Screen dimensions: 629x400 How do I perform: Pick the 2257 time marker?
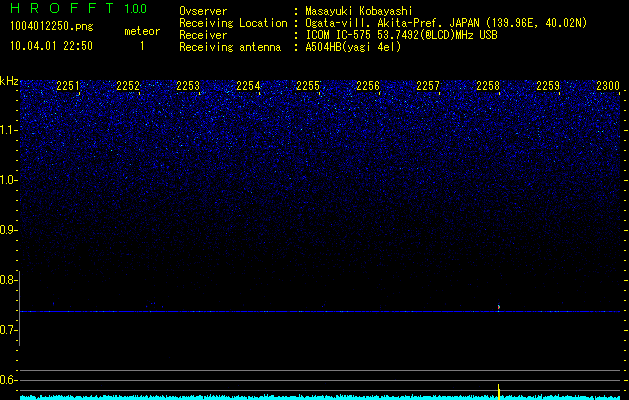tap(428, 87)
